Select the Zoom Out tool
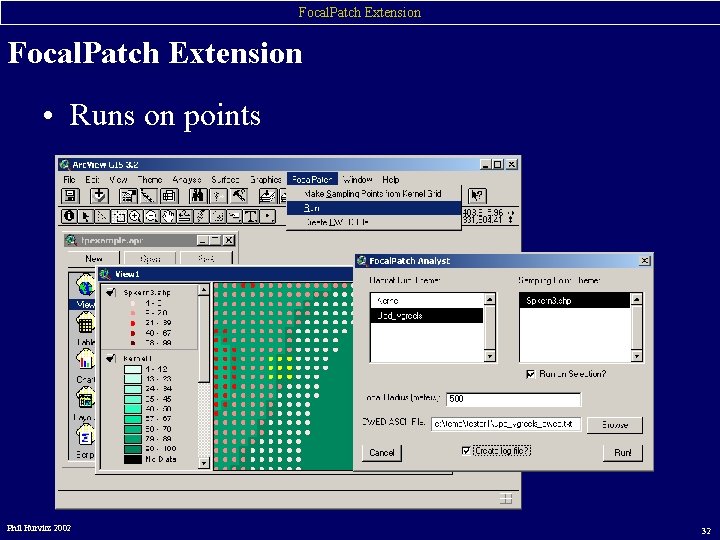The height and width of the screenshot is (540, 720). (x=152, y=216)
